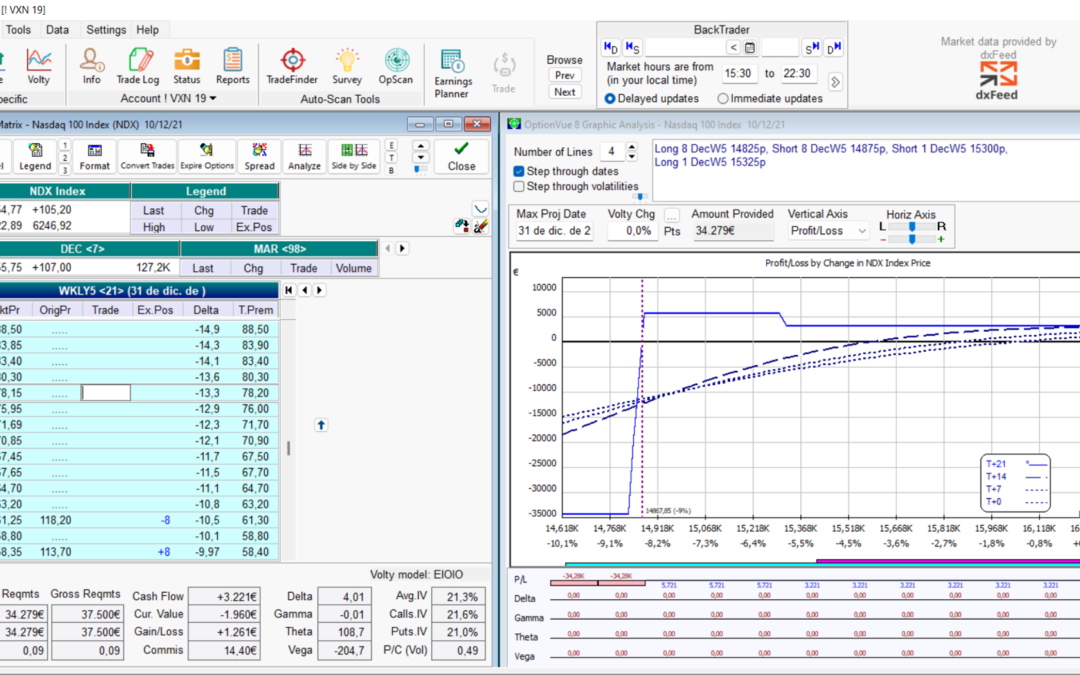
Task: Toggle format preset 1 button
Action: 65,145
